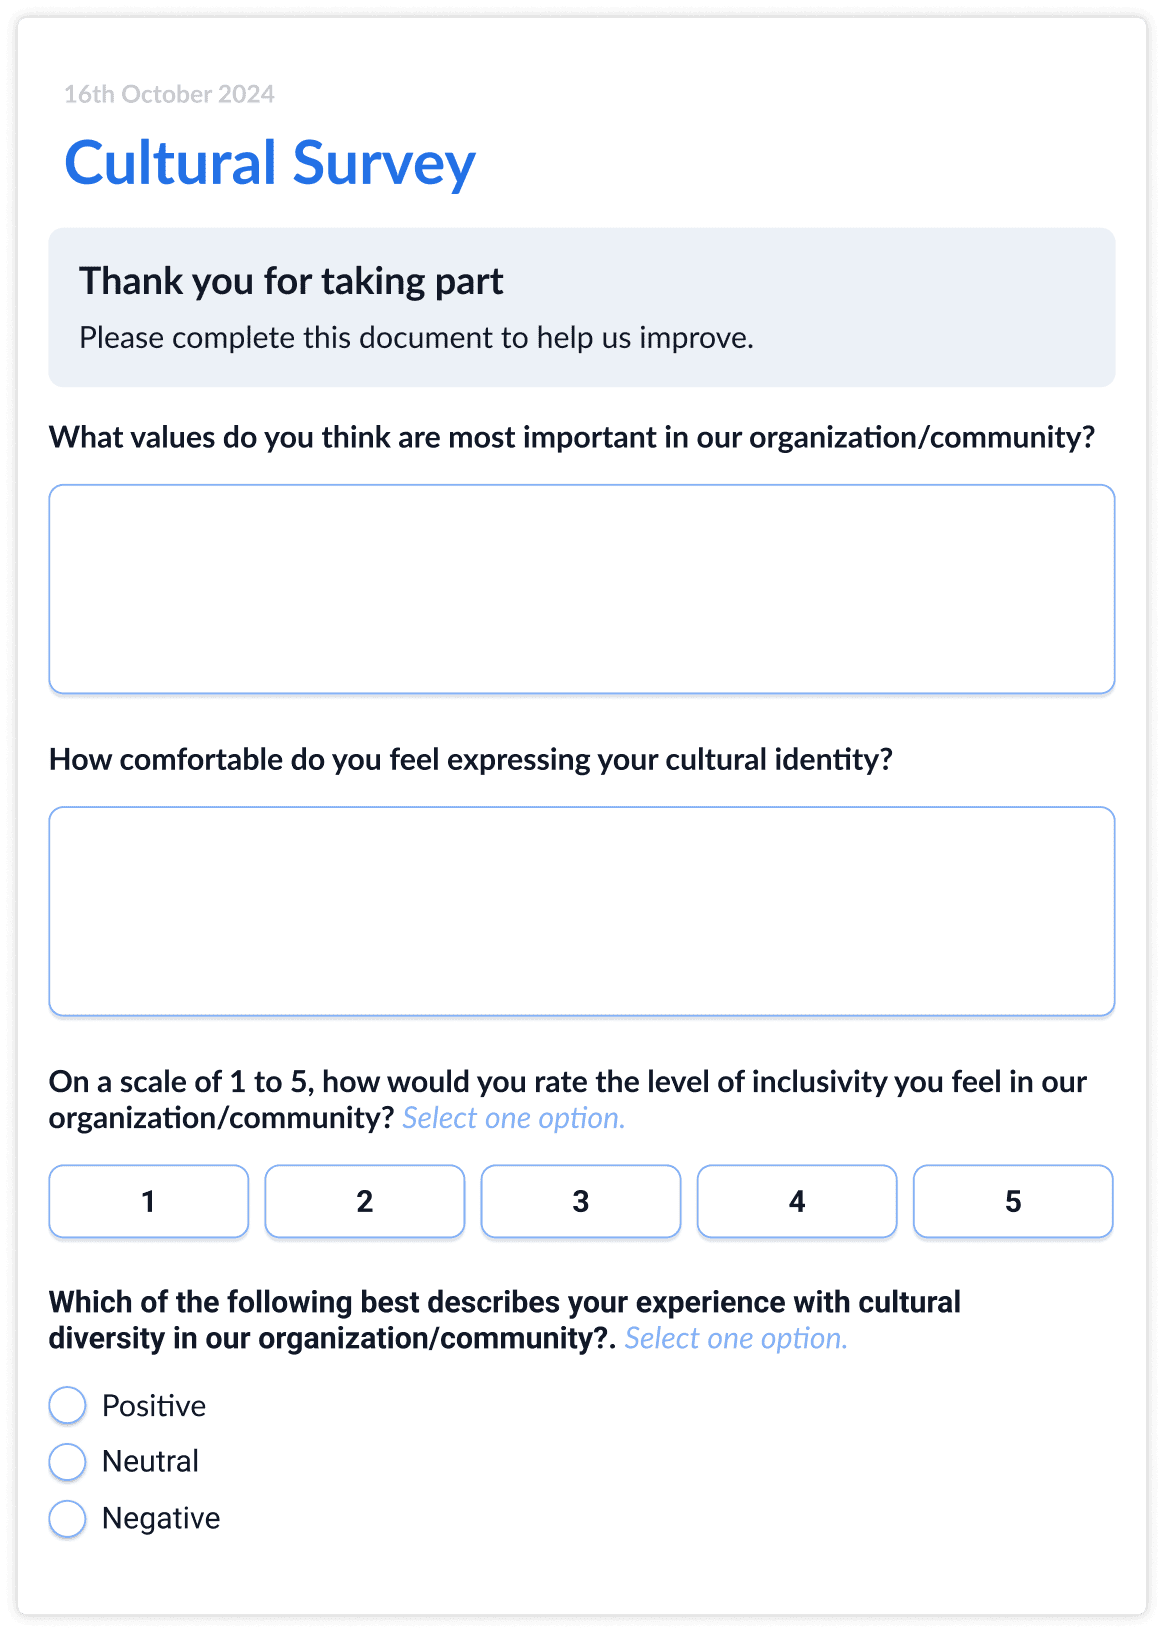The height and width of the screenshot is (1633, 1164).
Task: Click the 16th October 2024 date
Action: [x=169, y=95]
